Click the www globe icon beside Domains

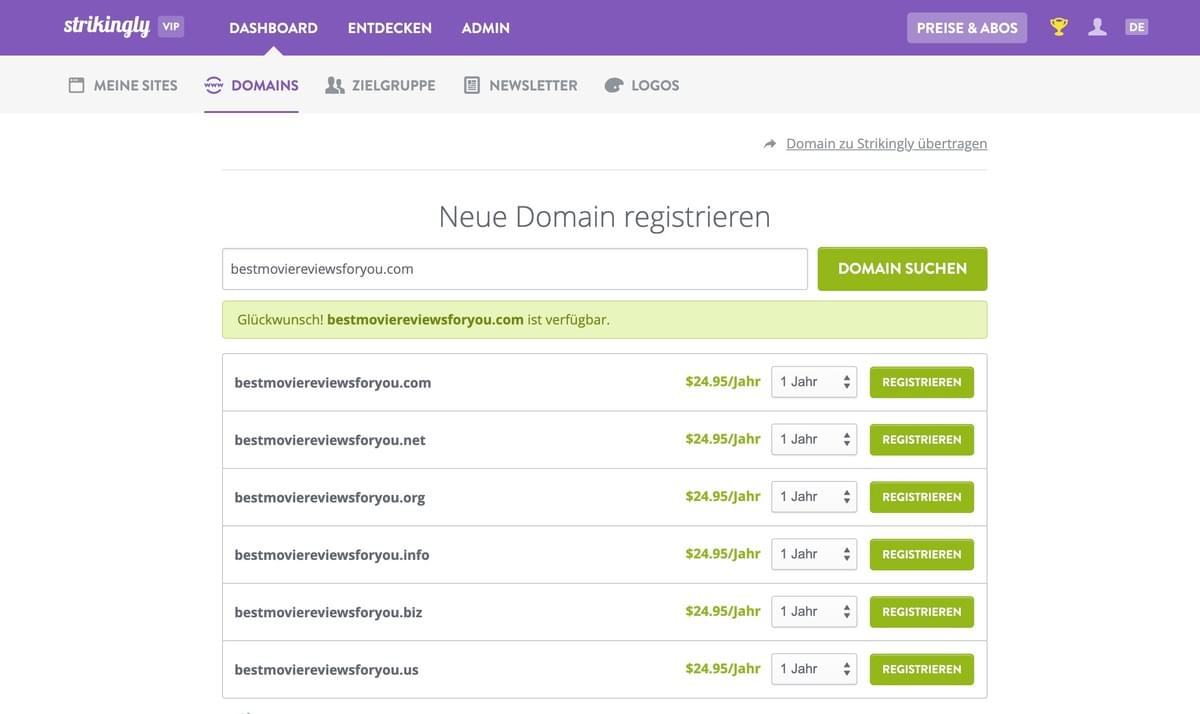(x=213, y=85)
